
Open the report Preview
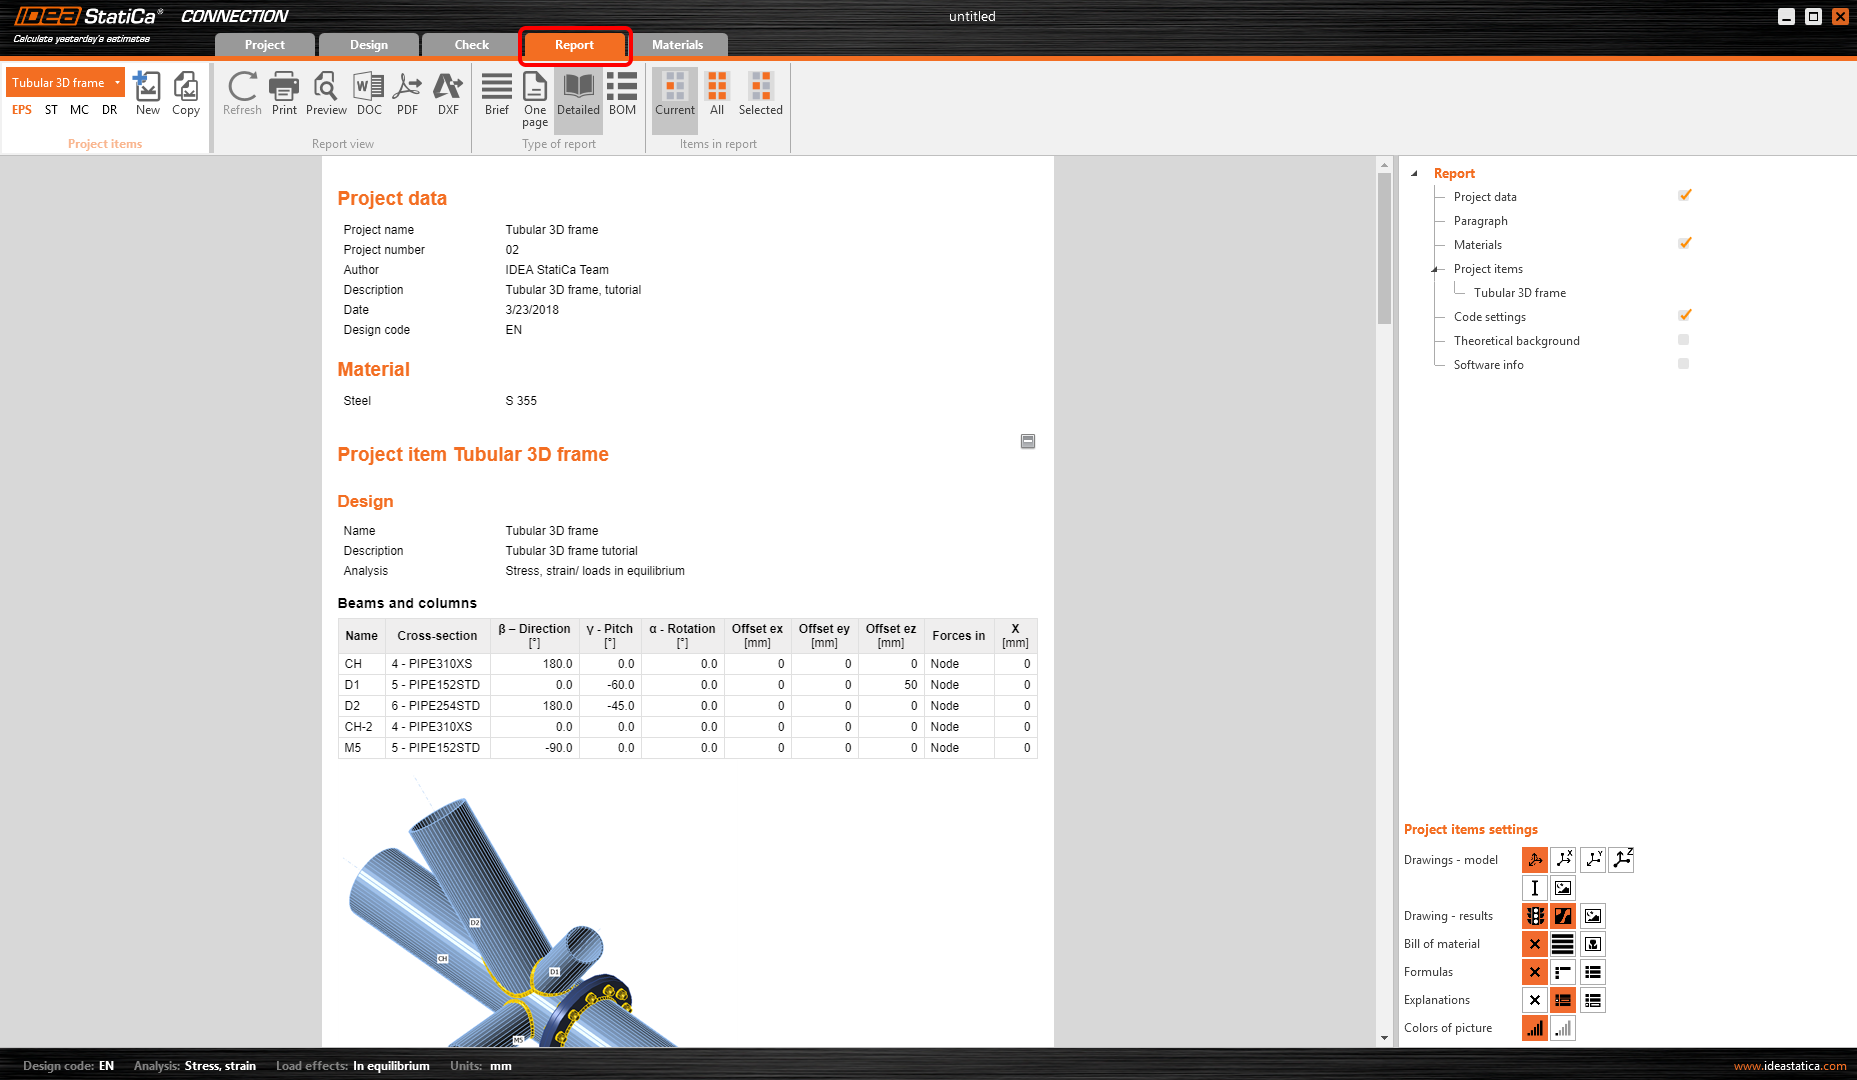326,94
